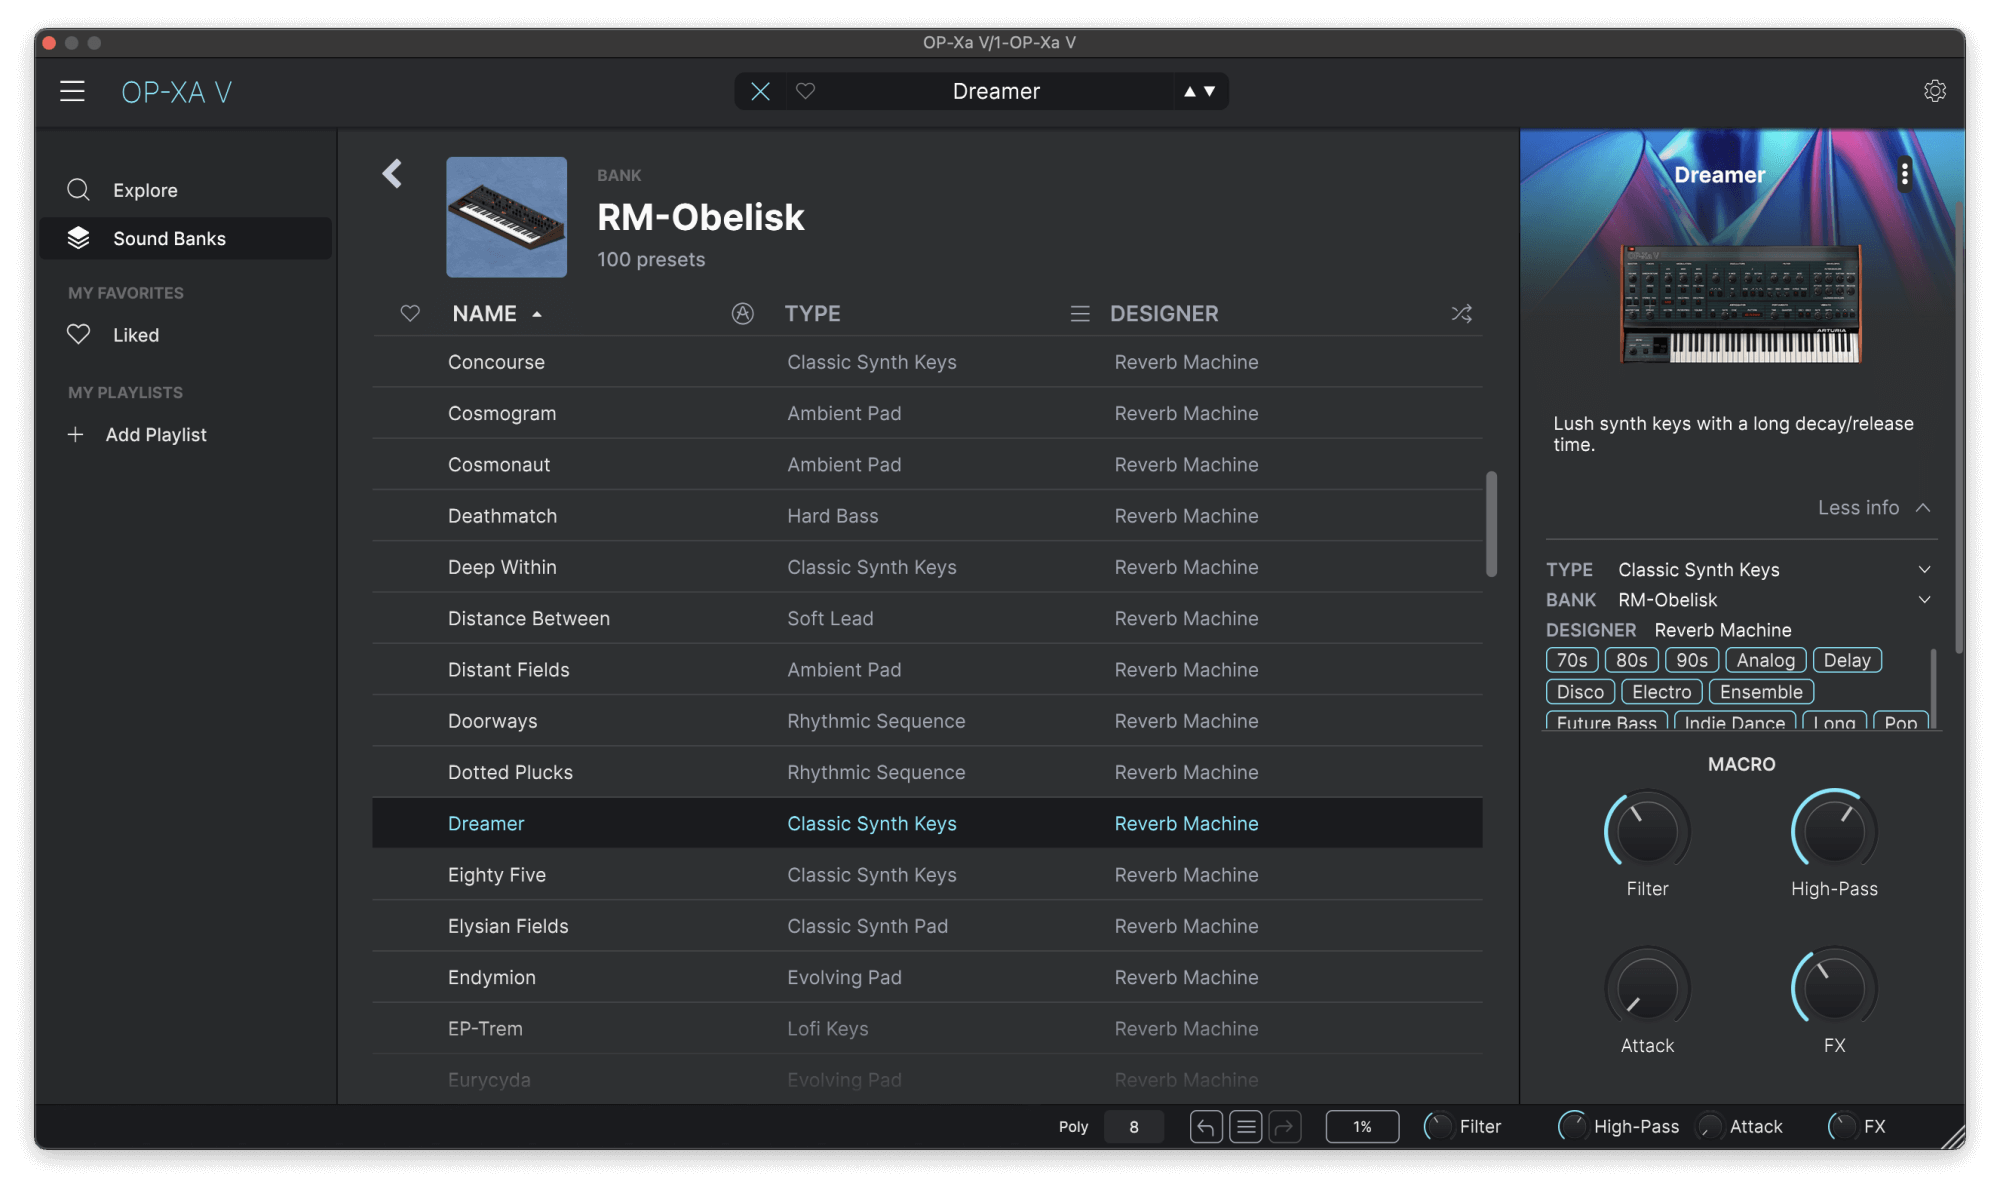This screenshot has width=2000, height=1190.
Task: Click the Filter macro knob
Action: 1646,832
